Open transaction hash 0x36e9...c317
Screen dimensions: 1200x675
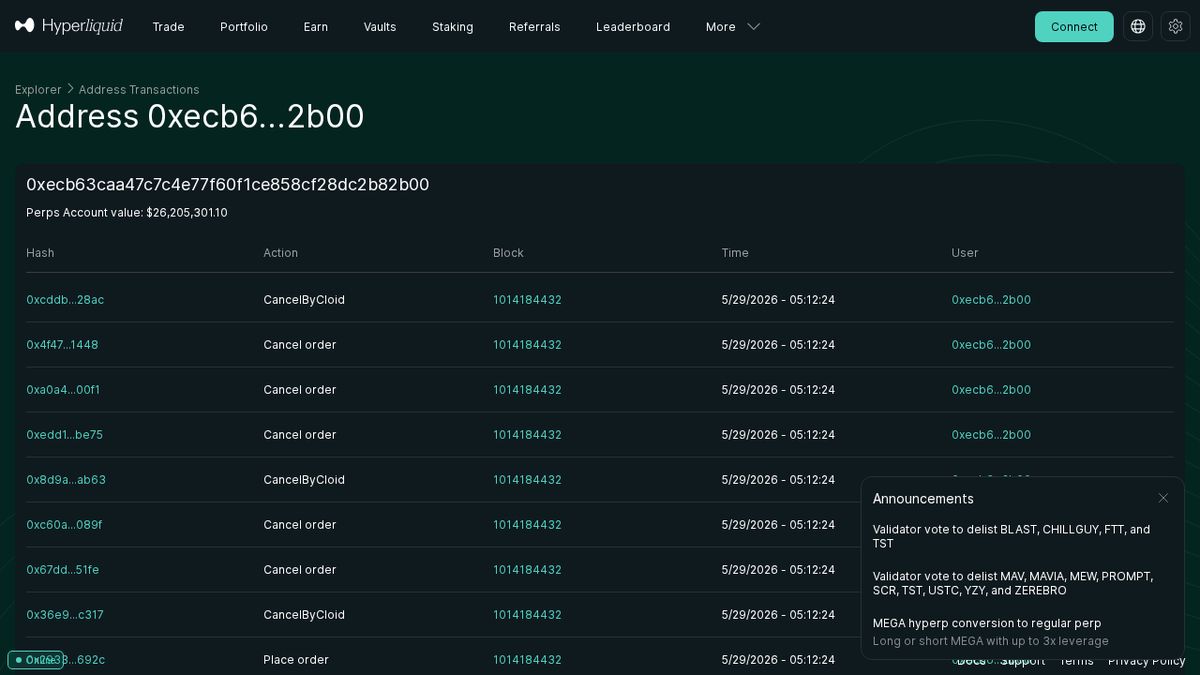[x=65, y=615]
